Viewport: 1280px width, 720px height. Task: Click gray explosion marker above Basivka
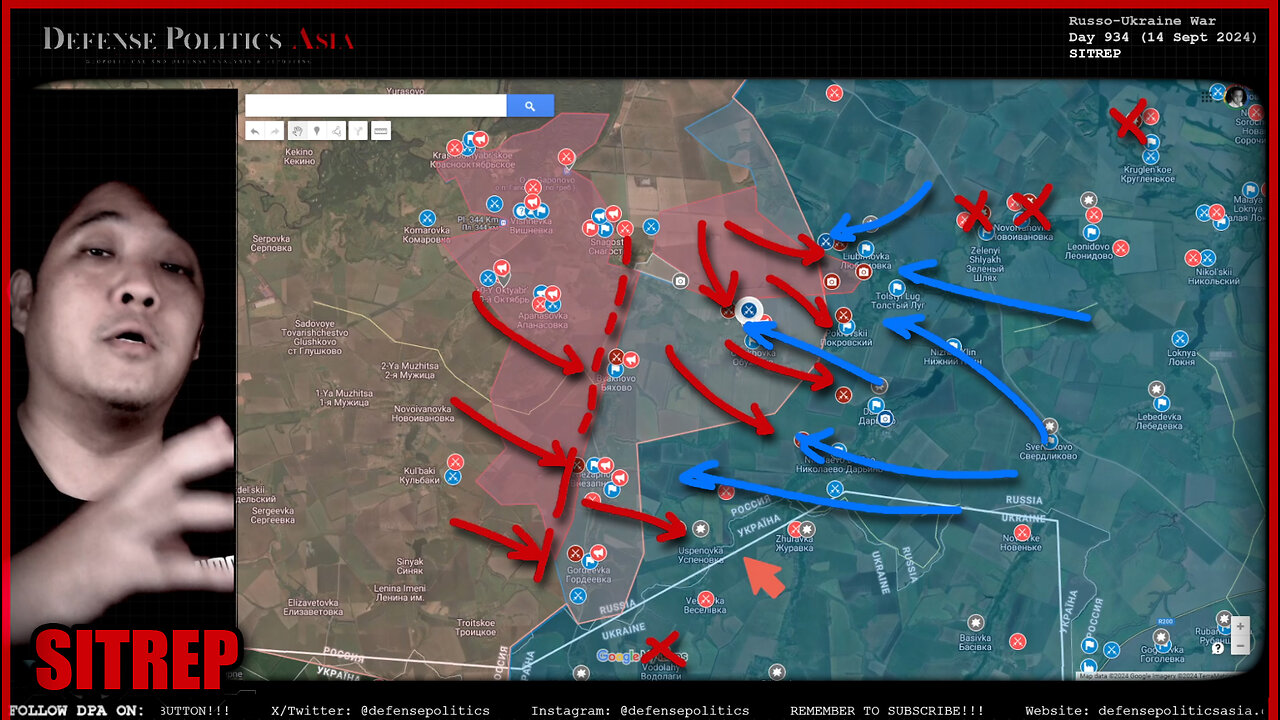(x=976, y=620)
